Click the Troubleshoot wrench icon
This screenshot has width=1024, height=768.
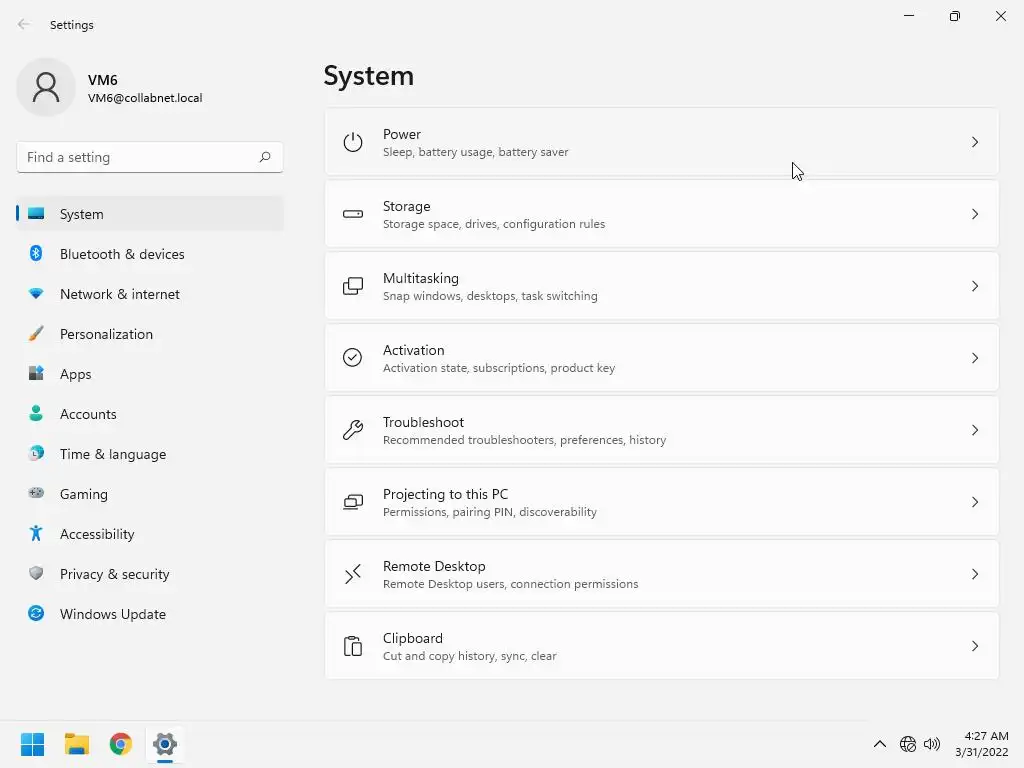point(353,430)
